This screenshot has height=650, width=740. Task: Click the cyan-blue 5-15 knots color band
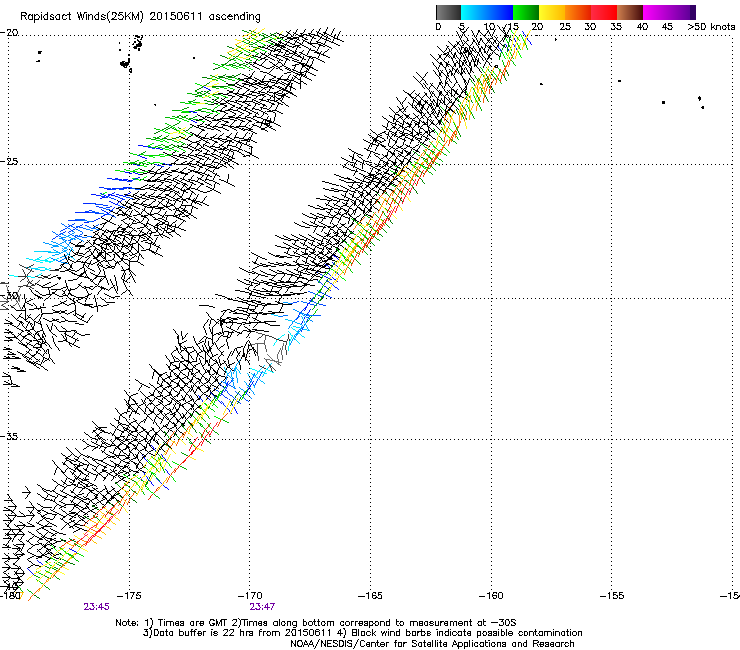point(487,12)
